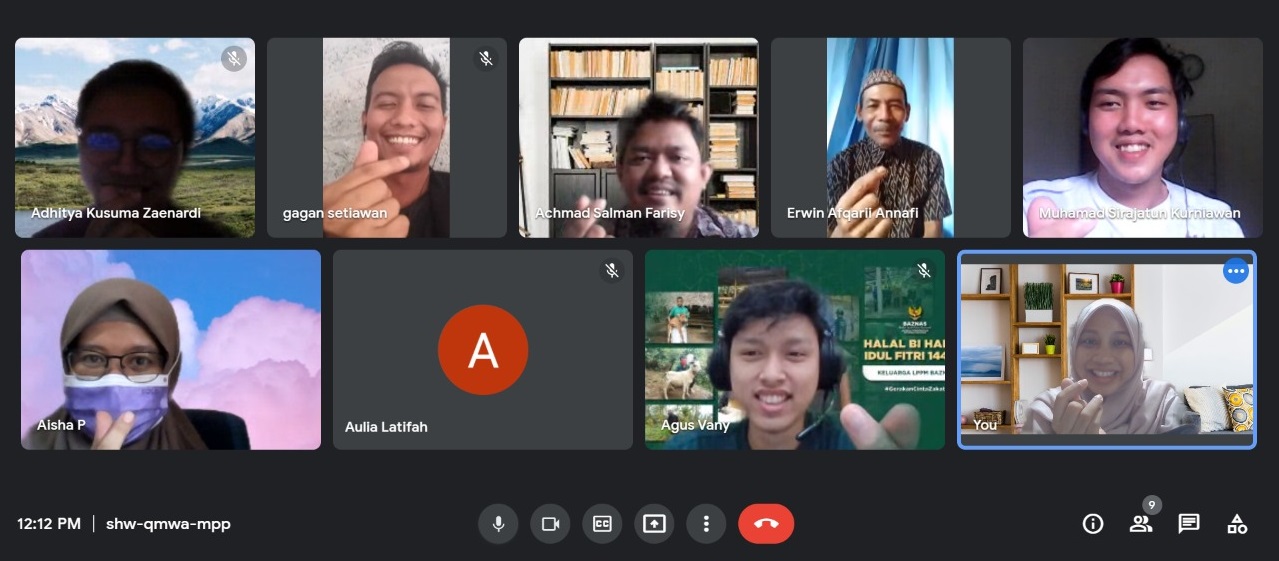
Task: Select Achmad Salman Farisy's video tile
Action: (638, 138)
